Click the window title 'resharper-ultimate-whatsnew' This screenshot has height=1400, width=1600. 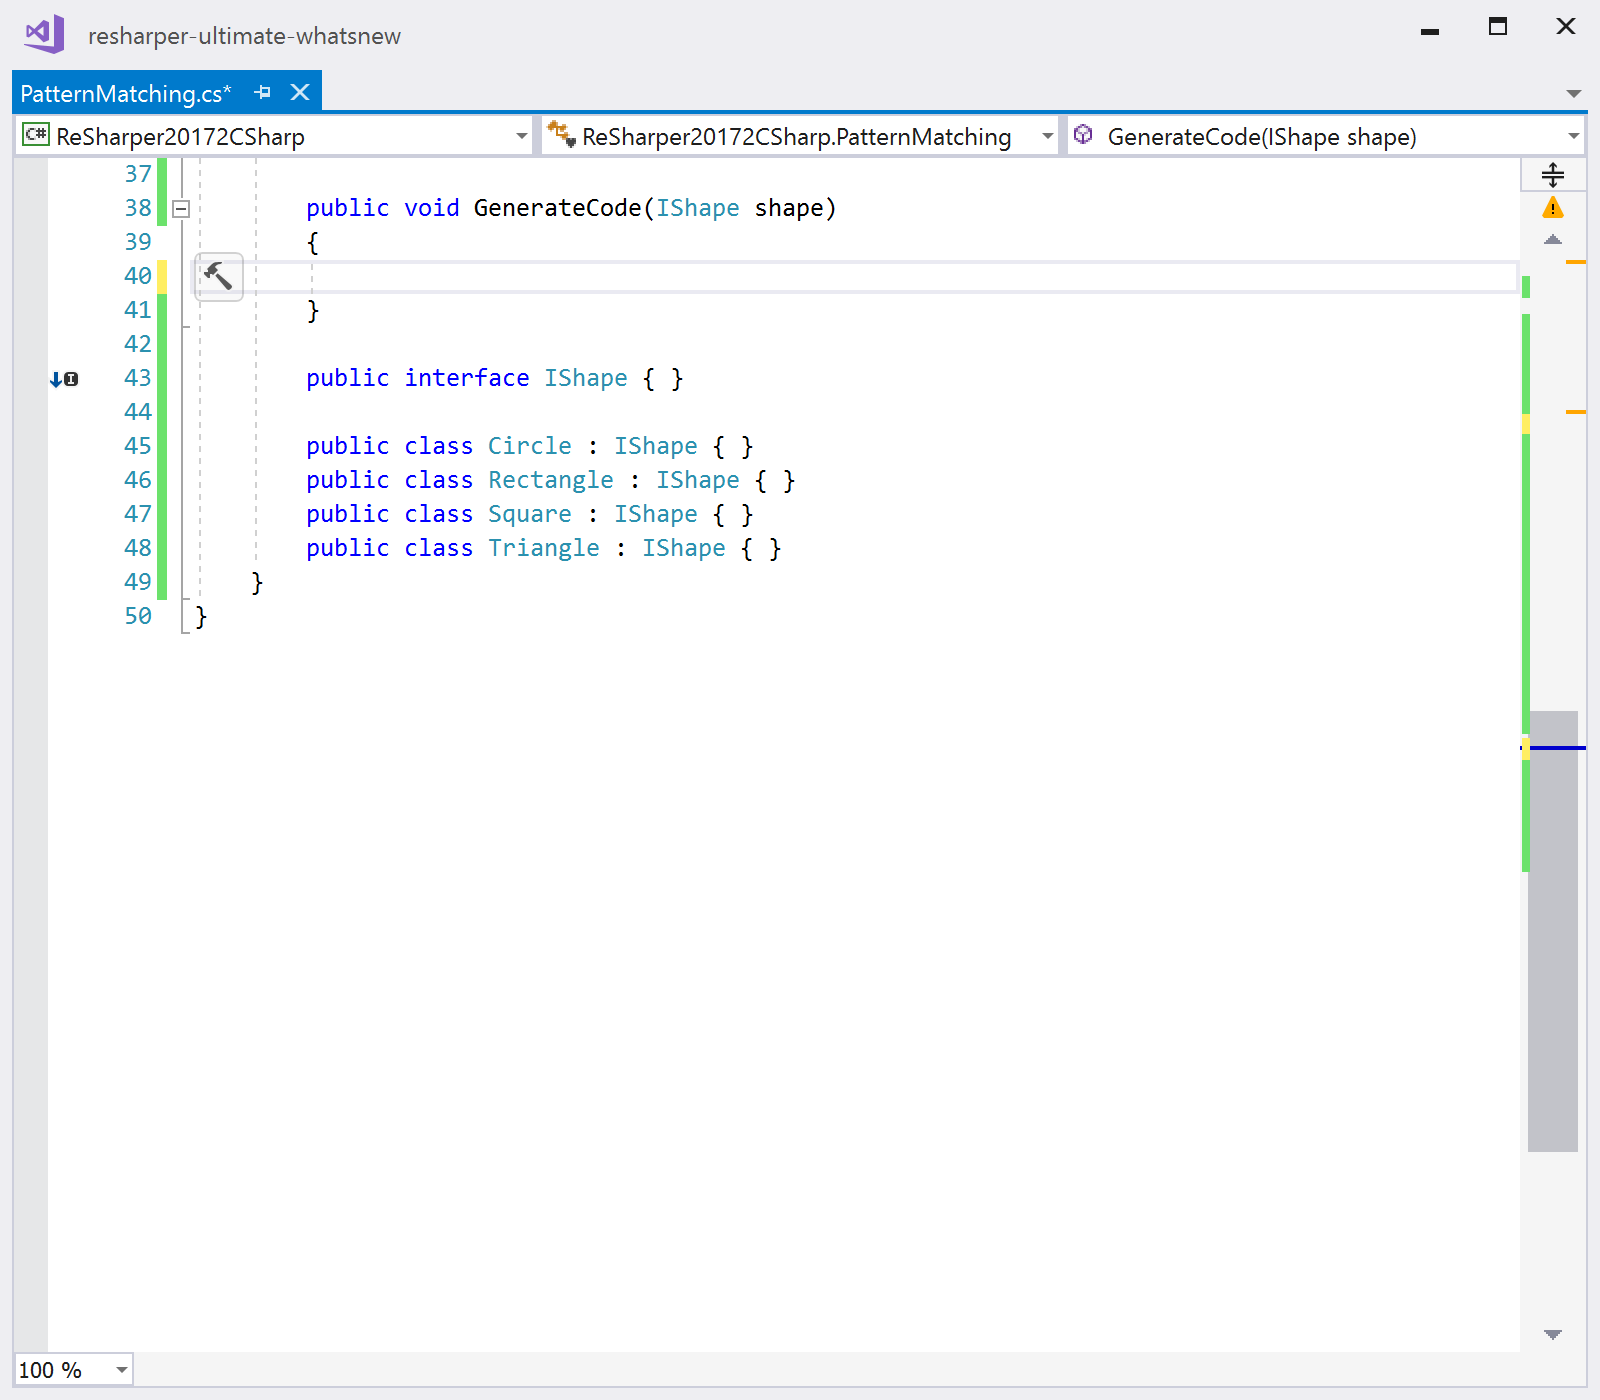[x=244, y=36]
